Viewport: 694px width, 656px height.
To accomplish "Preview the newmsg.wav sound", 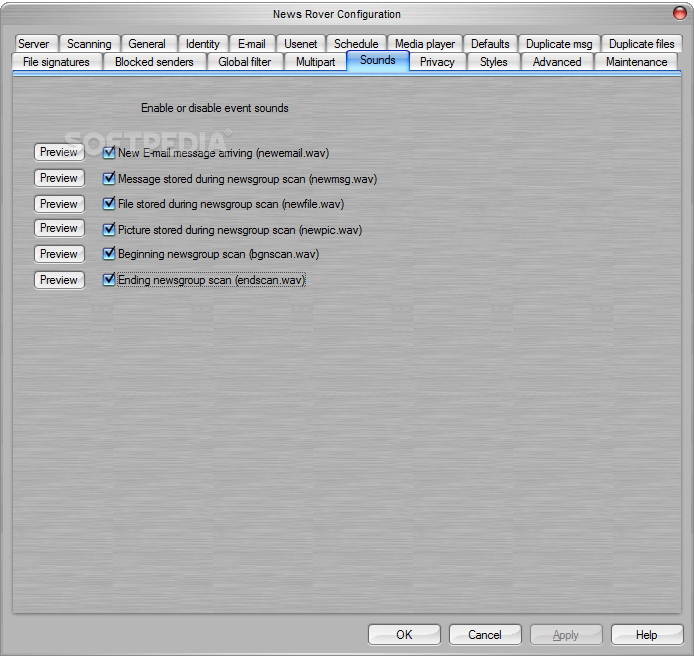I will click(x=59, y=178).
